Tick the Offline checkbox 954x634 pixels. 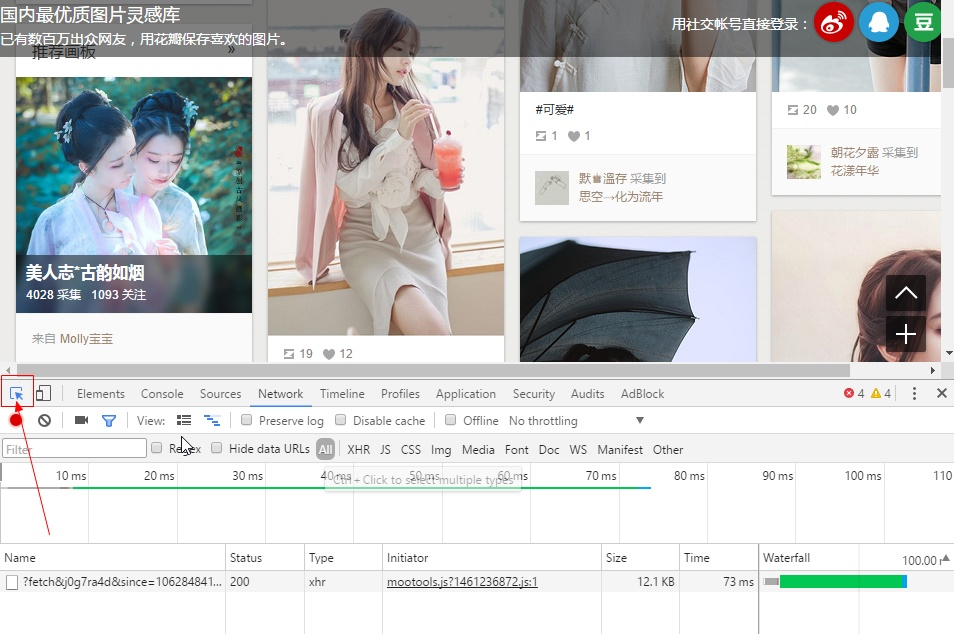(x=451, y=420)
